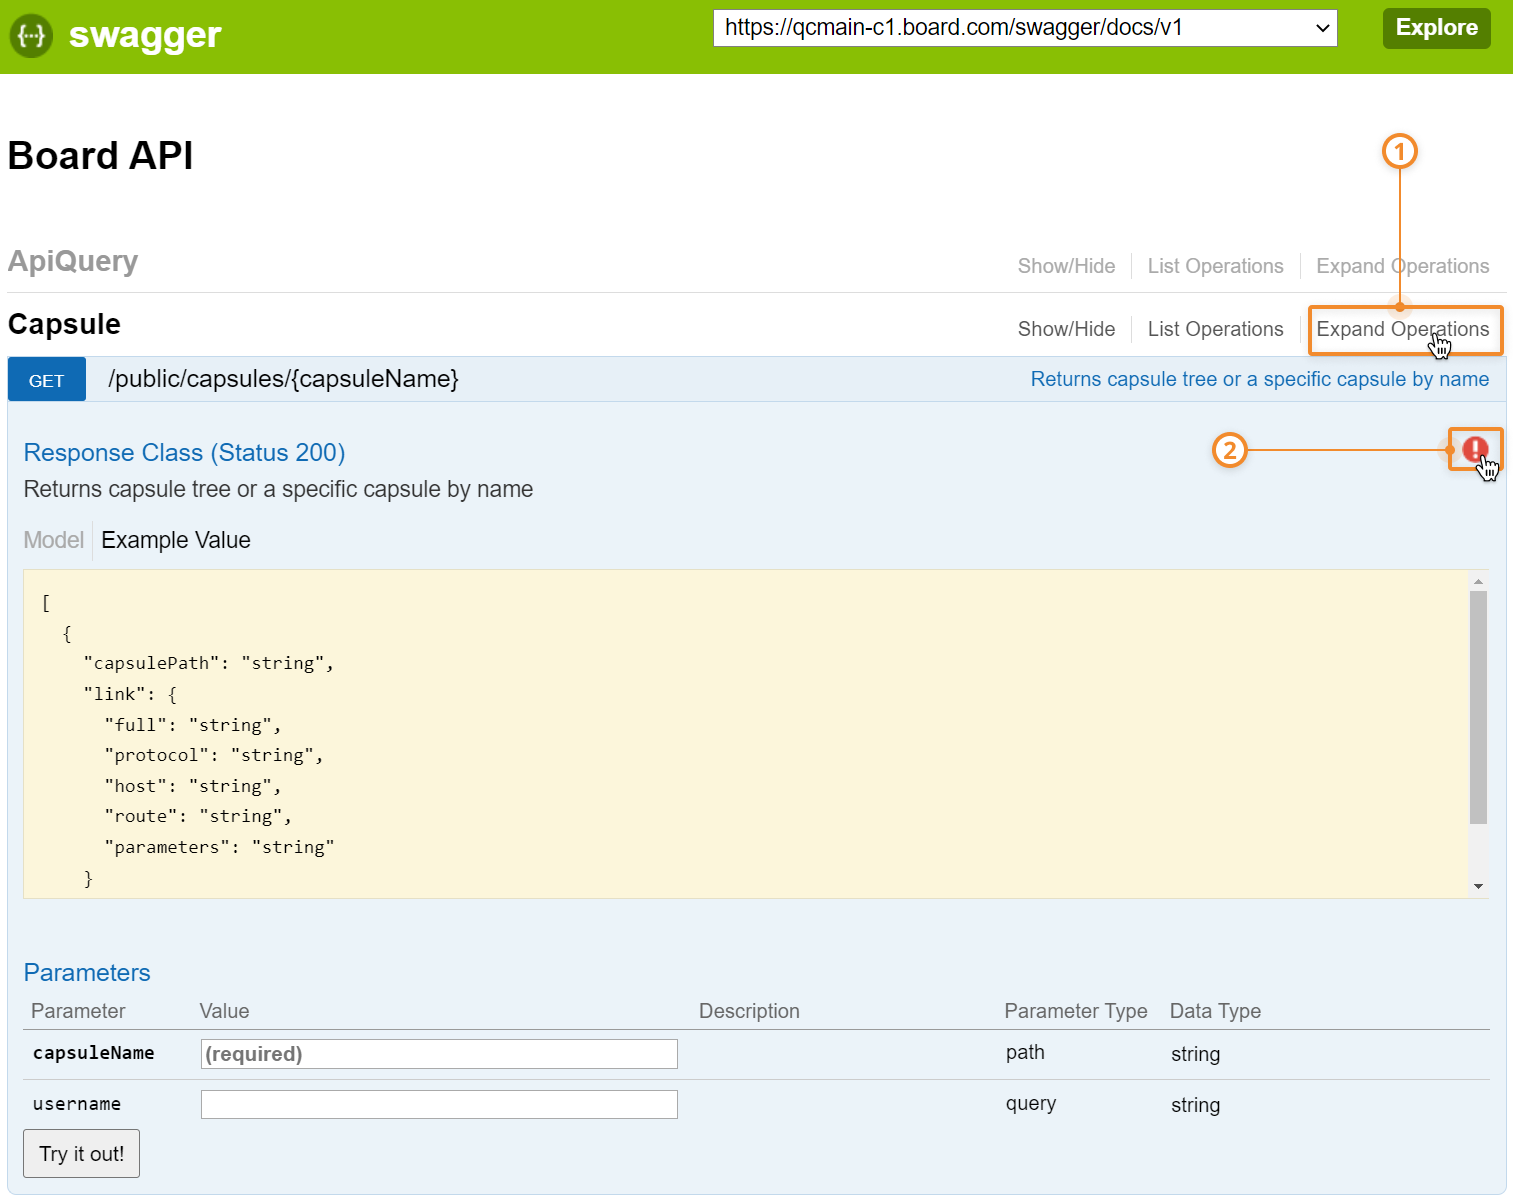Viewport: 1514px width, 1201px height.
Task: Click the swagger brand text
Action: [145, 36]
